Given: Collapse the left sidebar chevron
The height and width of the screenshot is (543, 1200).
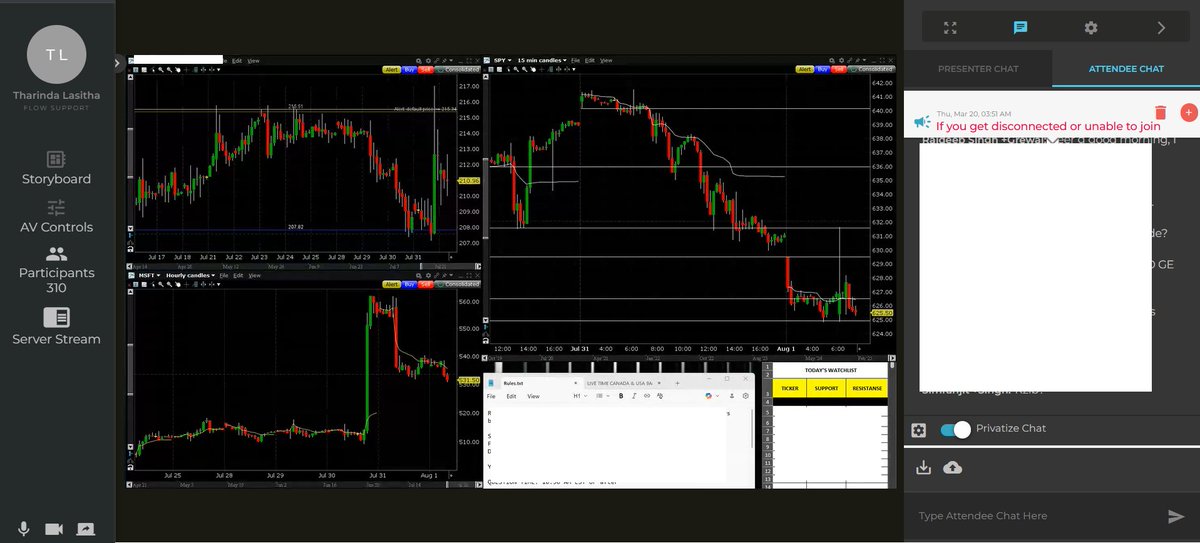Looking at the screenshot, I should point(117,63).
